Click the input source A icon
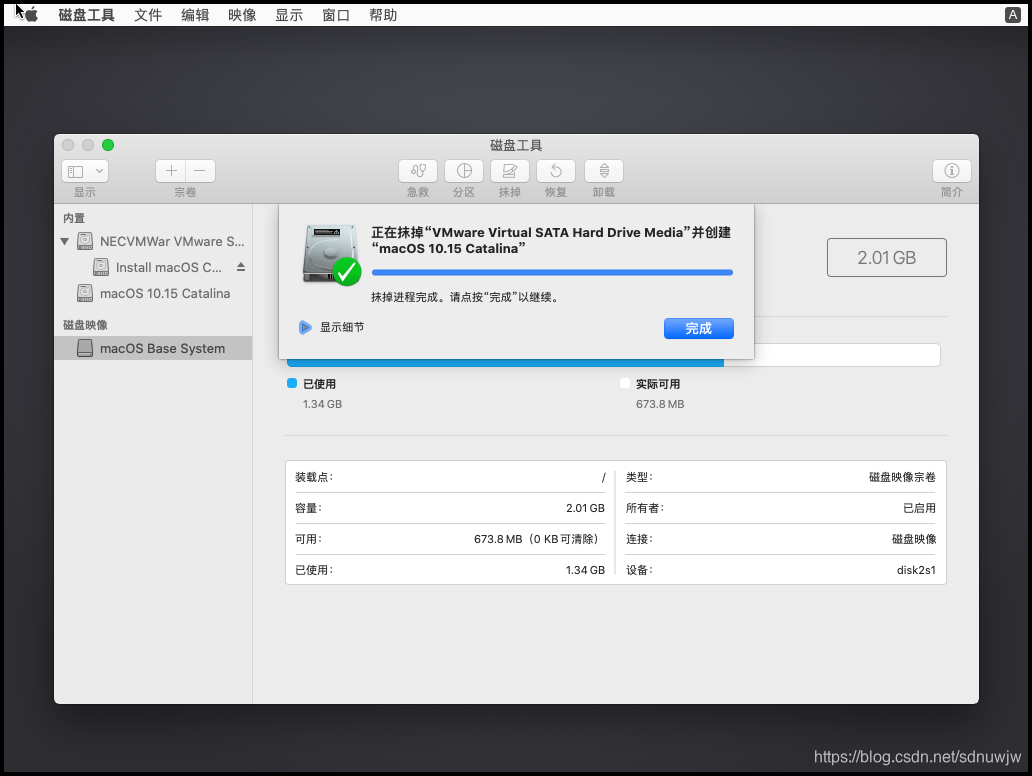The height and width of the screenshot is (776, 1032). point(1013,15)
